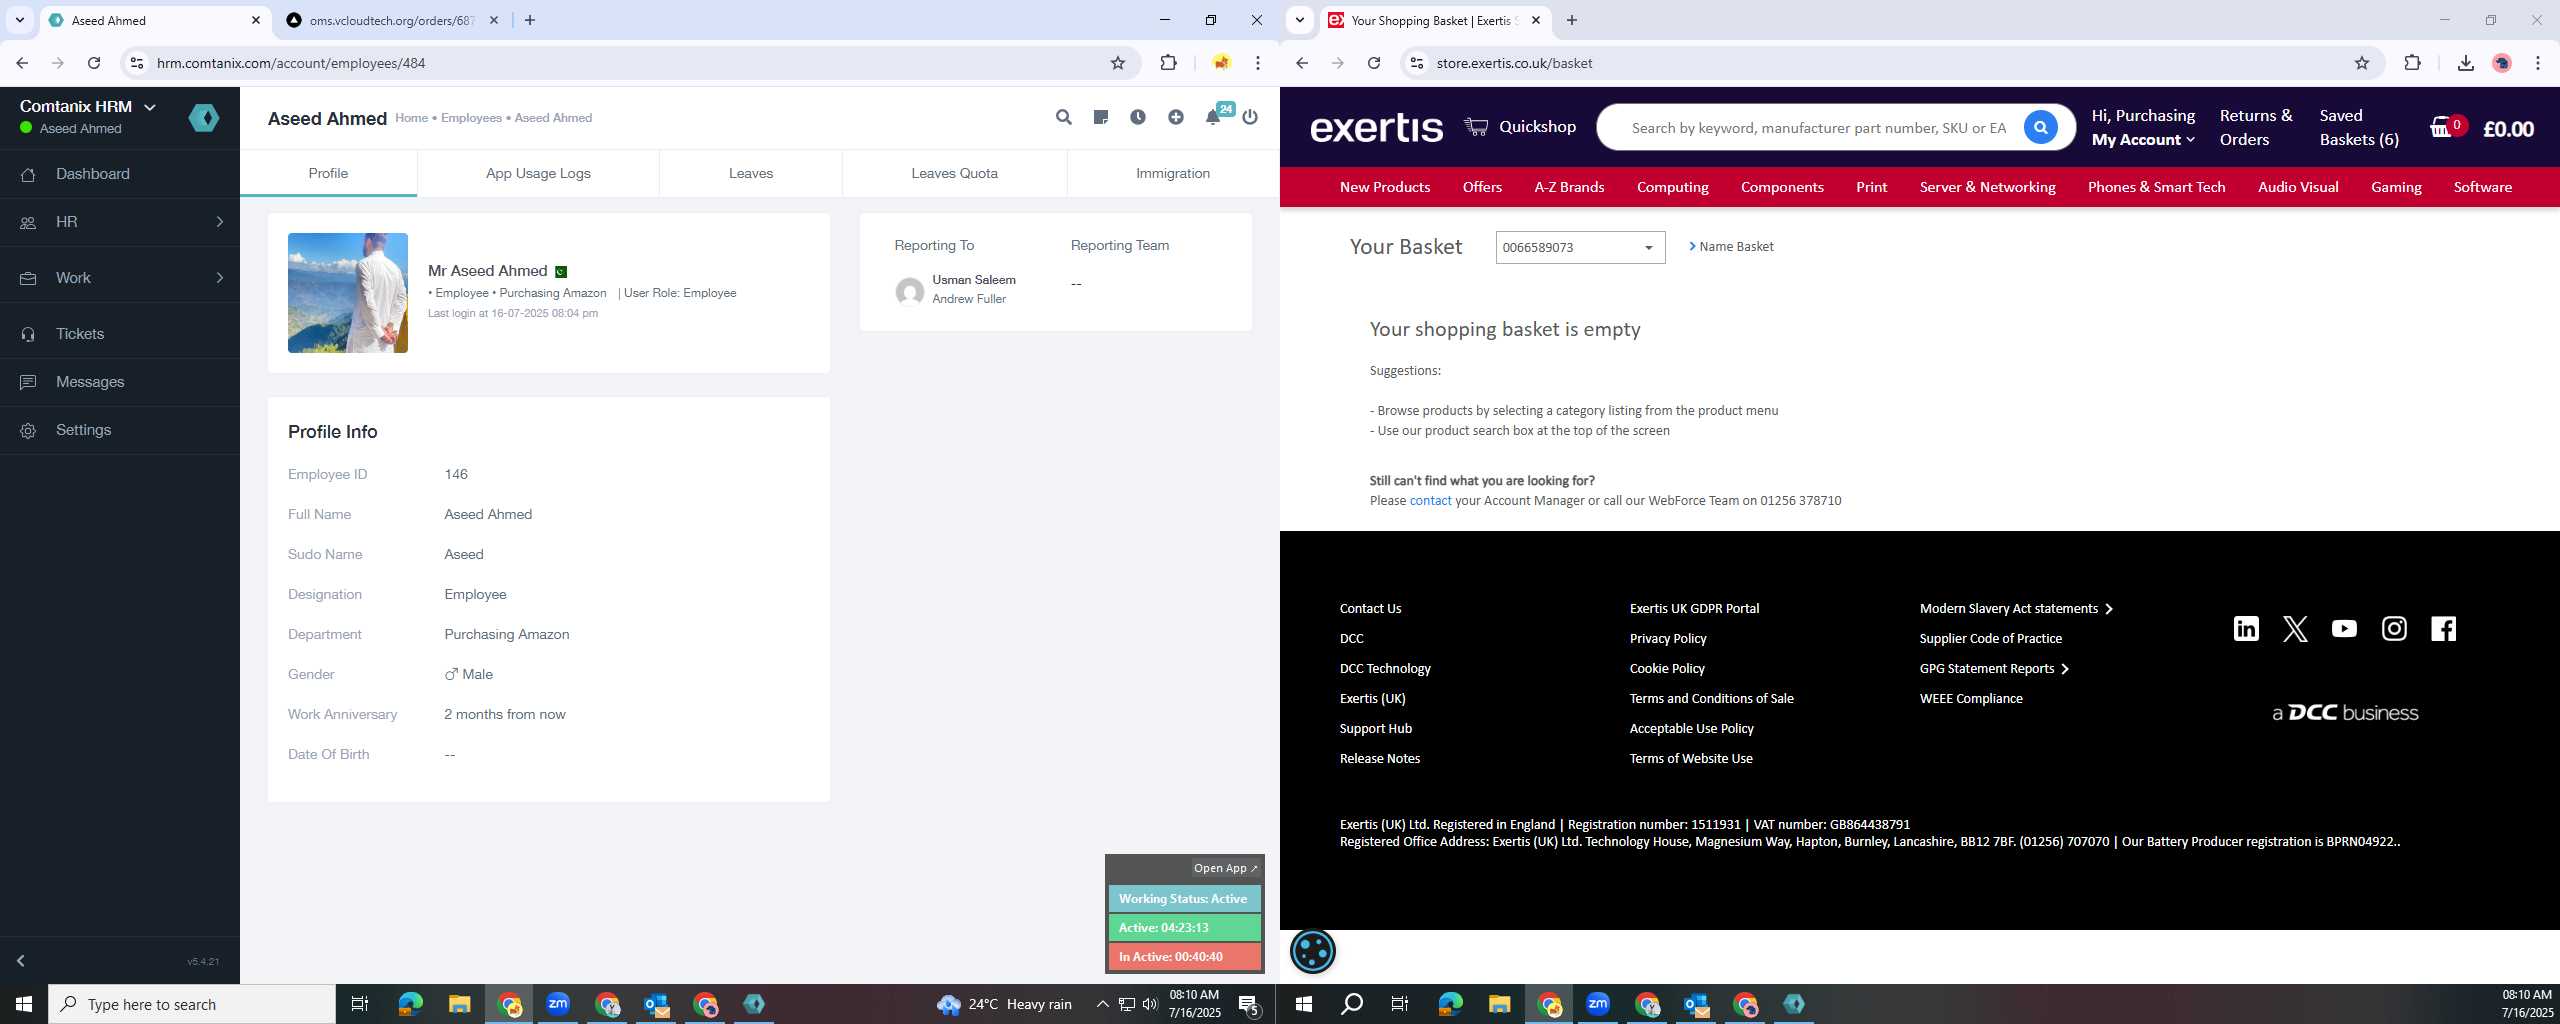Open Messages in HRM sidebar
This screenshot has width=2560, height=1024.
tap(120, 382)
